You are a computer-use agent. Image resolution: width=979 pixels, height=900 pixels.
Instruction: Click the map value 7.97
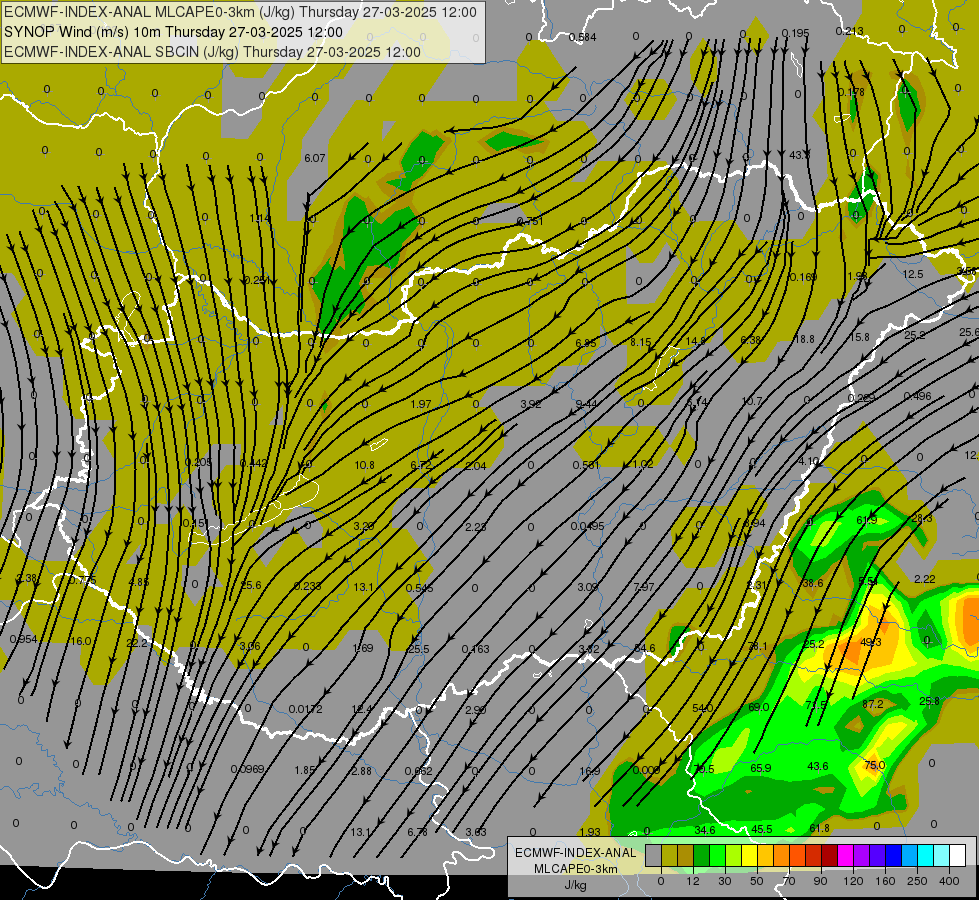coord(644,586)
